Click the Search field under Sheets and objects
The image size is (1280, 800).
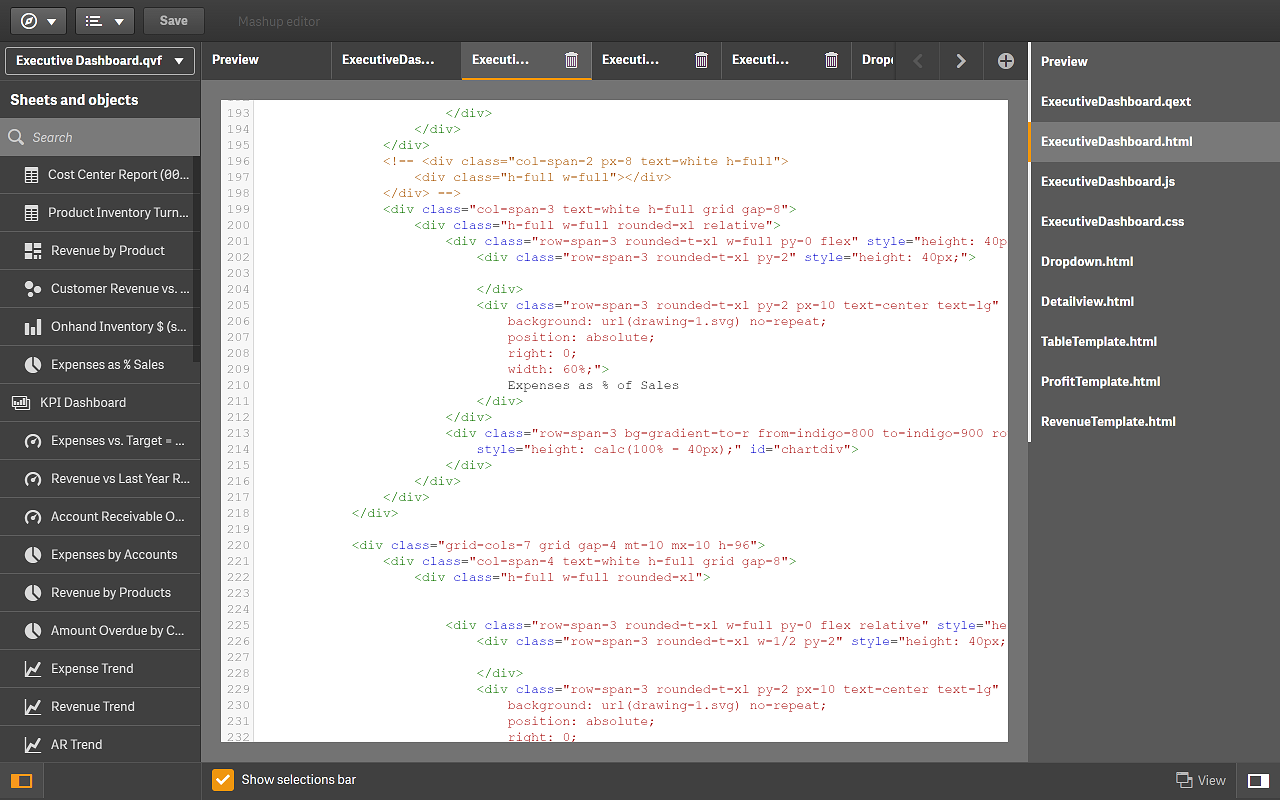(100, 136)
